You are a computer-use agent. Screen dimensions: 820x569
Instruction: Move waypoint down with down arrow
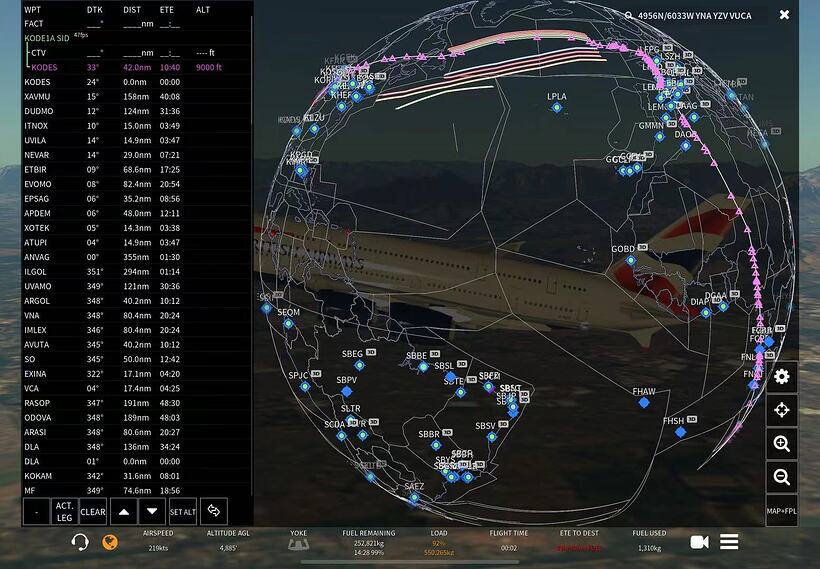point(152,511)
